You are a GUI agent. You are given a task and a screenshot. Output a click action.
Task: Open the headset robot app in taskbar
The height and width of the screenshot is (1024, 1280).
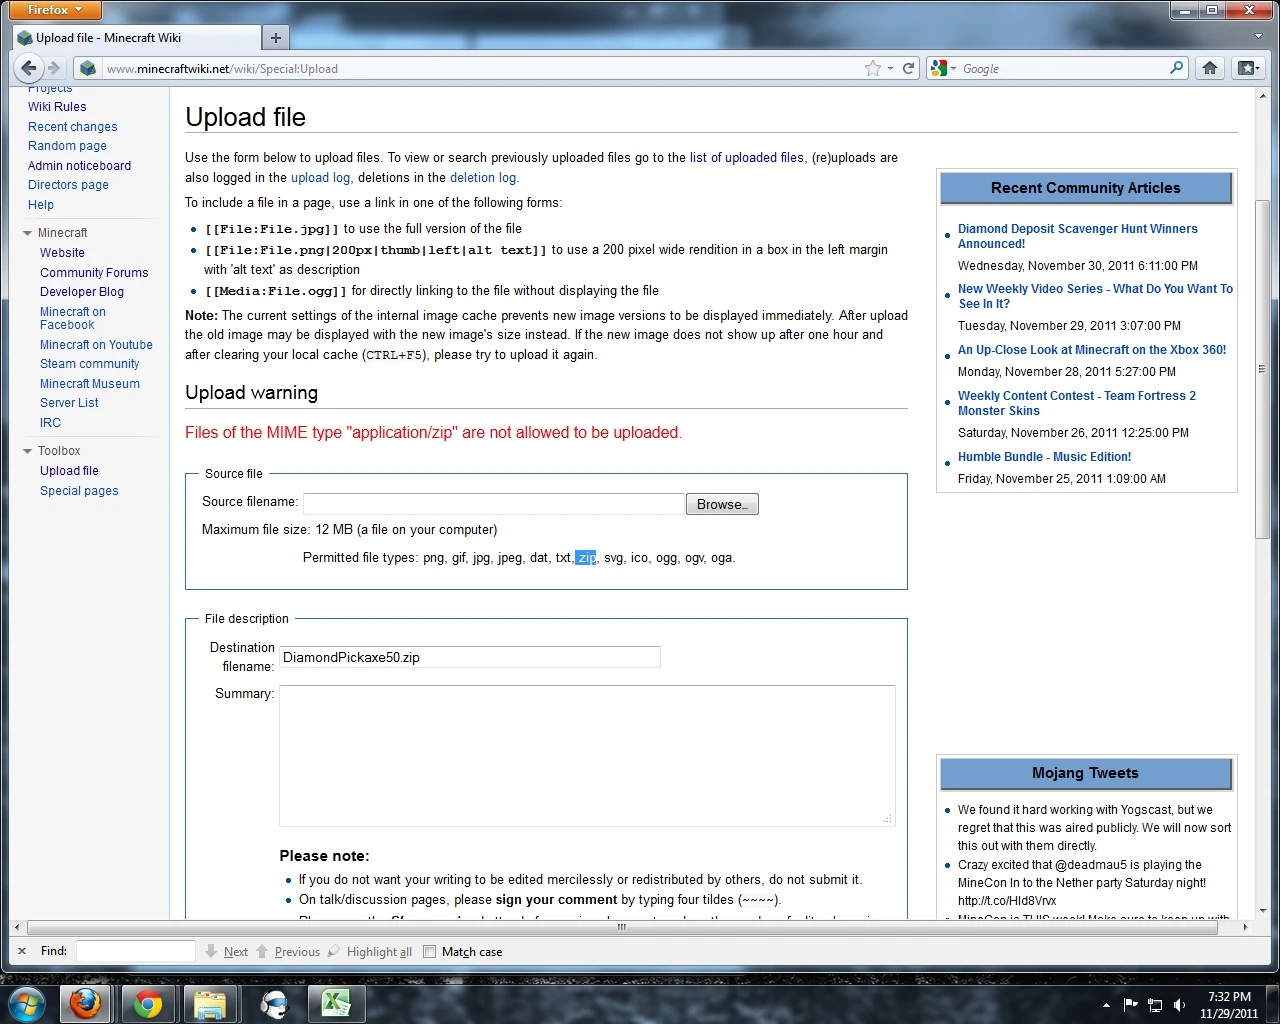tap(272, 1003)
